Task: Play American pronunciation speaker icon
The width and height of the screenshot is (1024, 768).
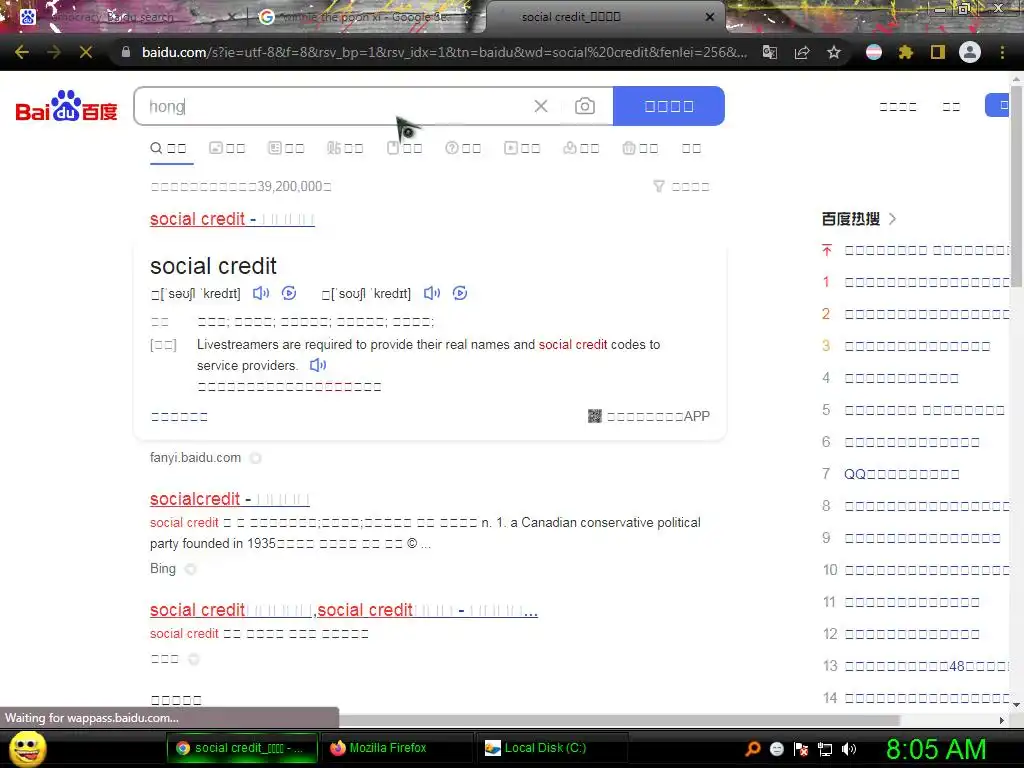Action: tap(432, 293)
